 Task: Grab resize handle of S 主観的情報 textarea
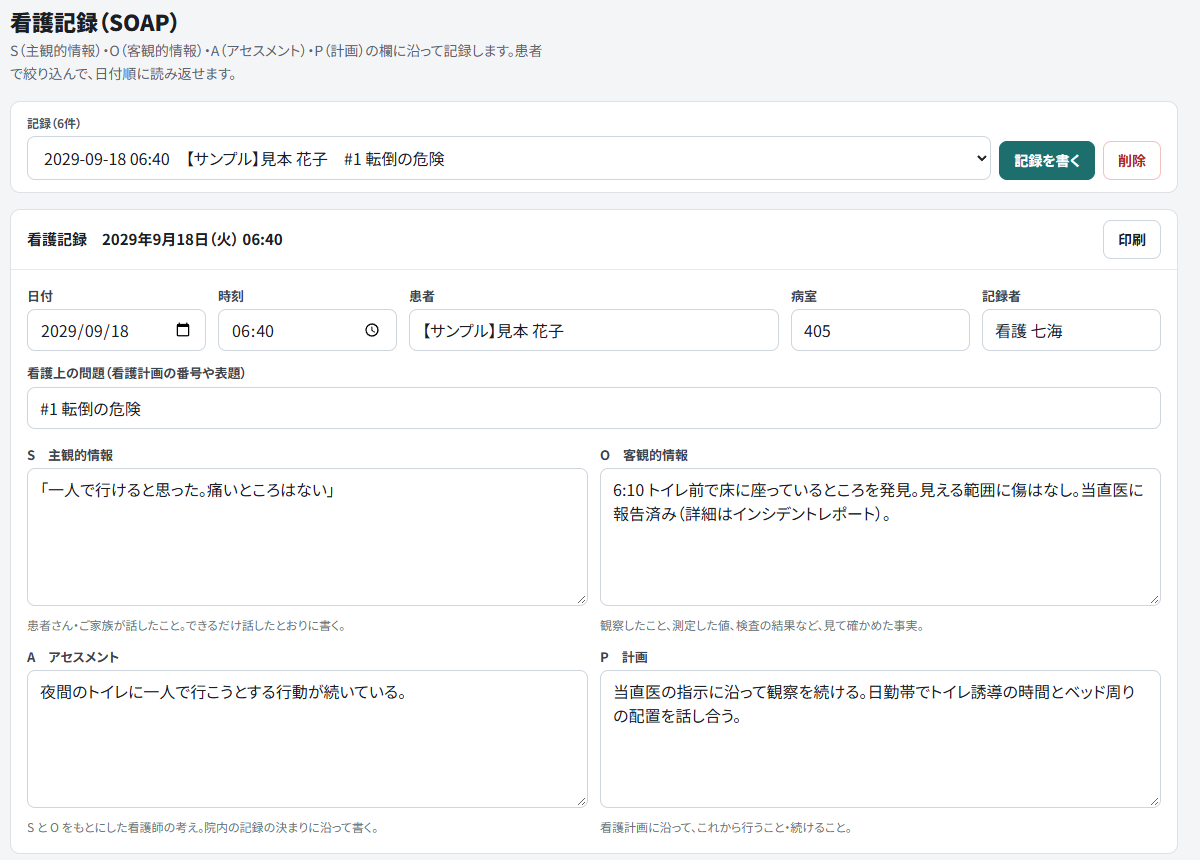[x=581, y=599]
